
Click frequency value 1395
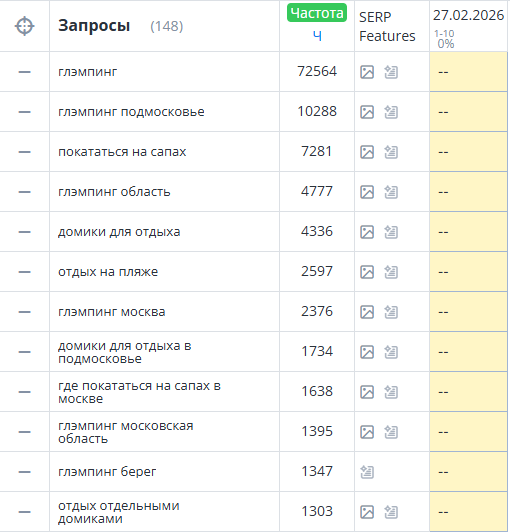click(317, 432)
